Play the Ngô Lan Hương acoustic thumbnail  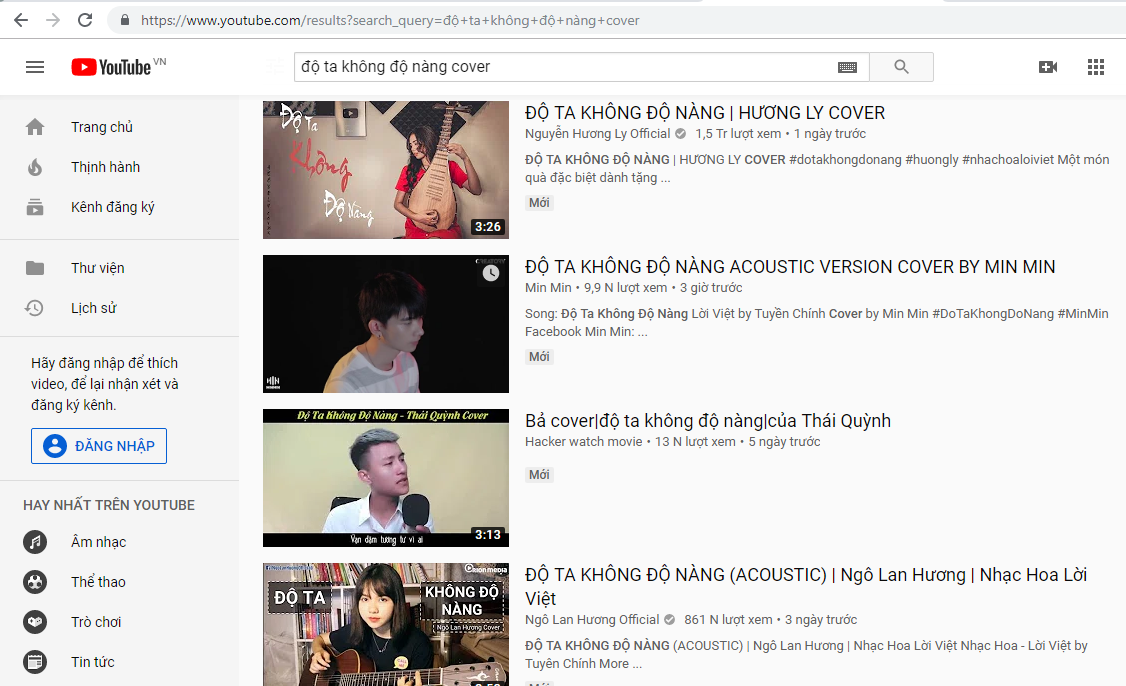pos(386,624)
